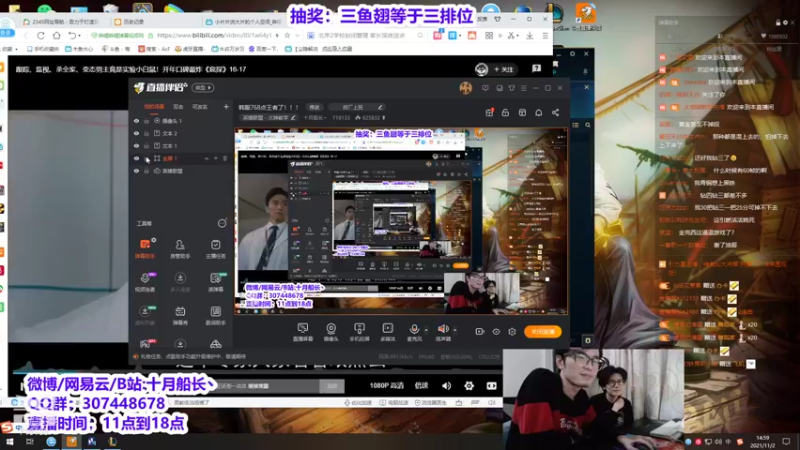Image resolution: width=800 pixels, height=450 pixels.
Task: Delete the 全屏 1 source with trash icon
Action: click(x=225, y=159)
